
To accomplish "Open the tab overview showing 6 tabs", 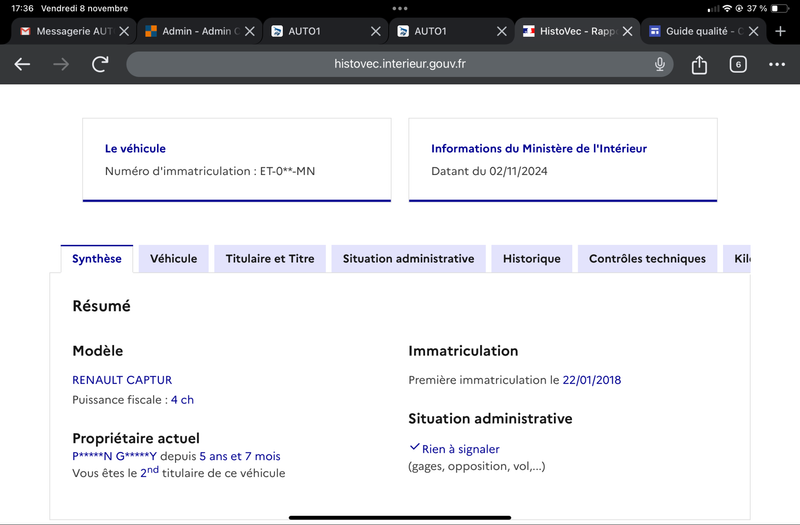I will (x=738, y=64).
